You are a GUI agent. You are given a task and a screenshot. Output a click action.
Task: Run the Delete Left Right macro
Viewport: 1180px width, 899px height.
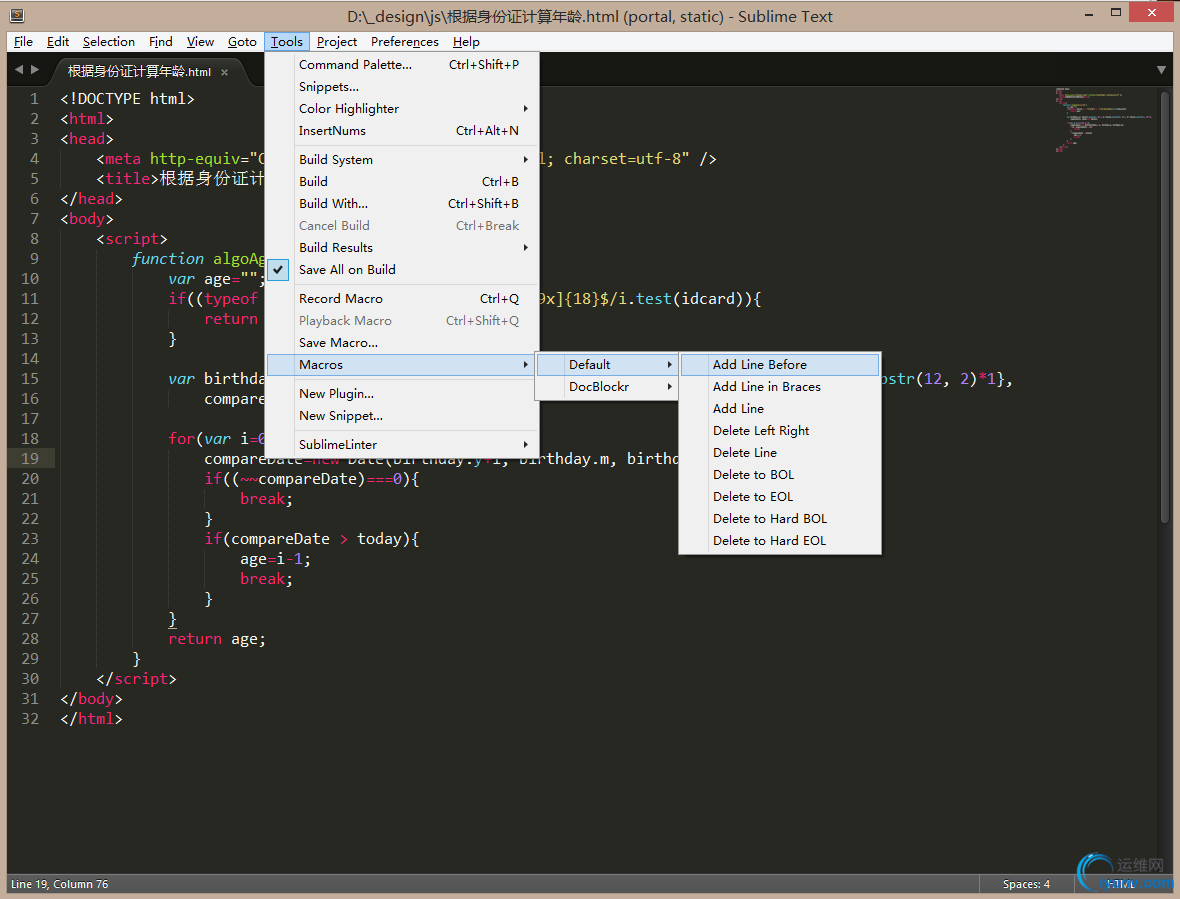point(780,430)
